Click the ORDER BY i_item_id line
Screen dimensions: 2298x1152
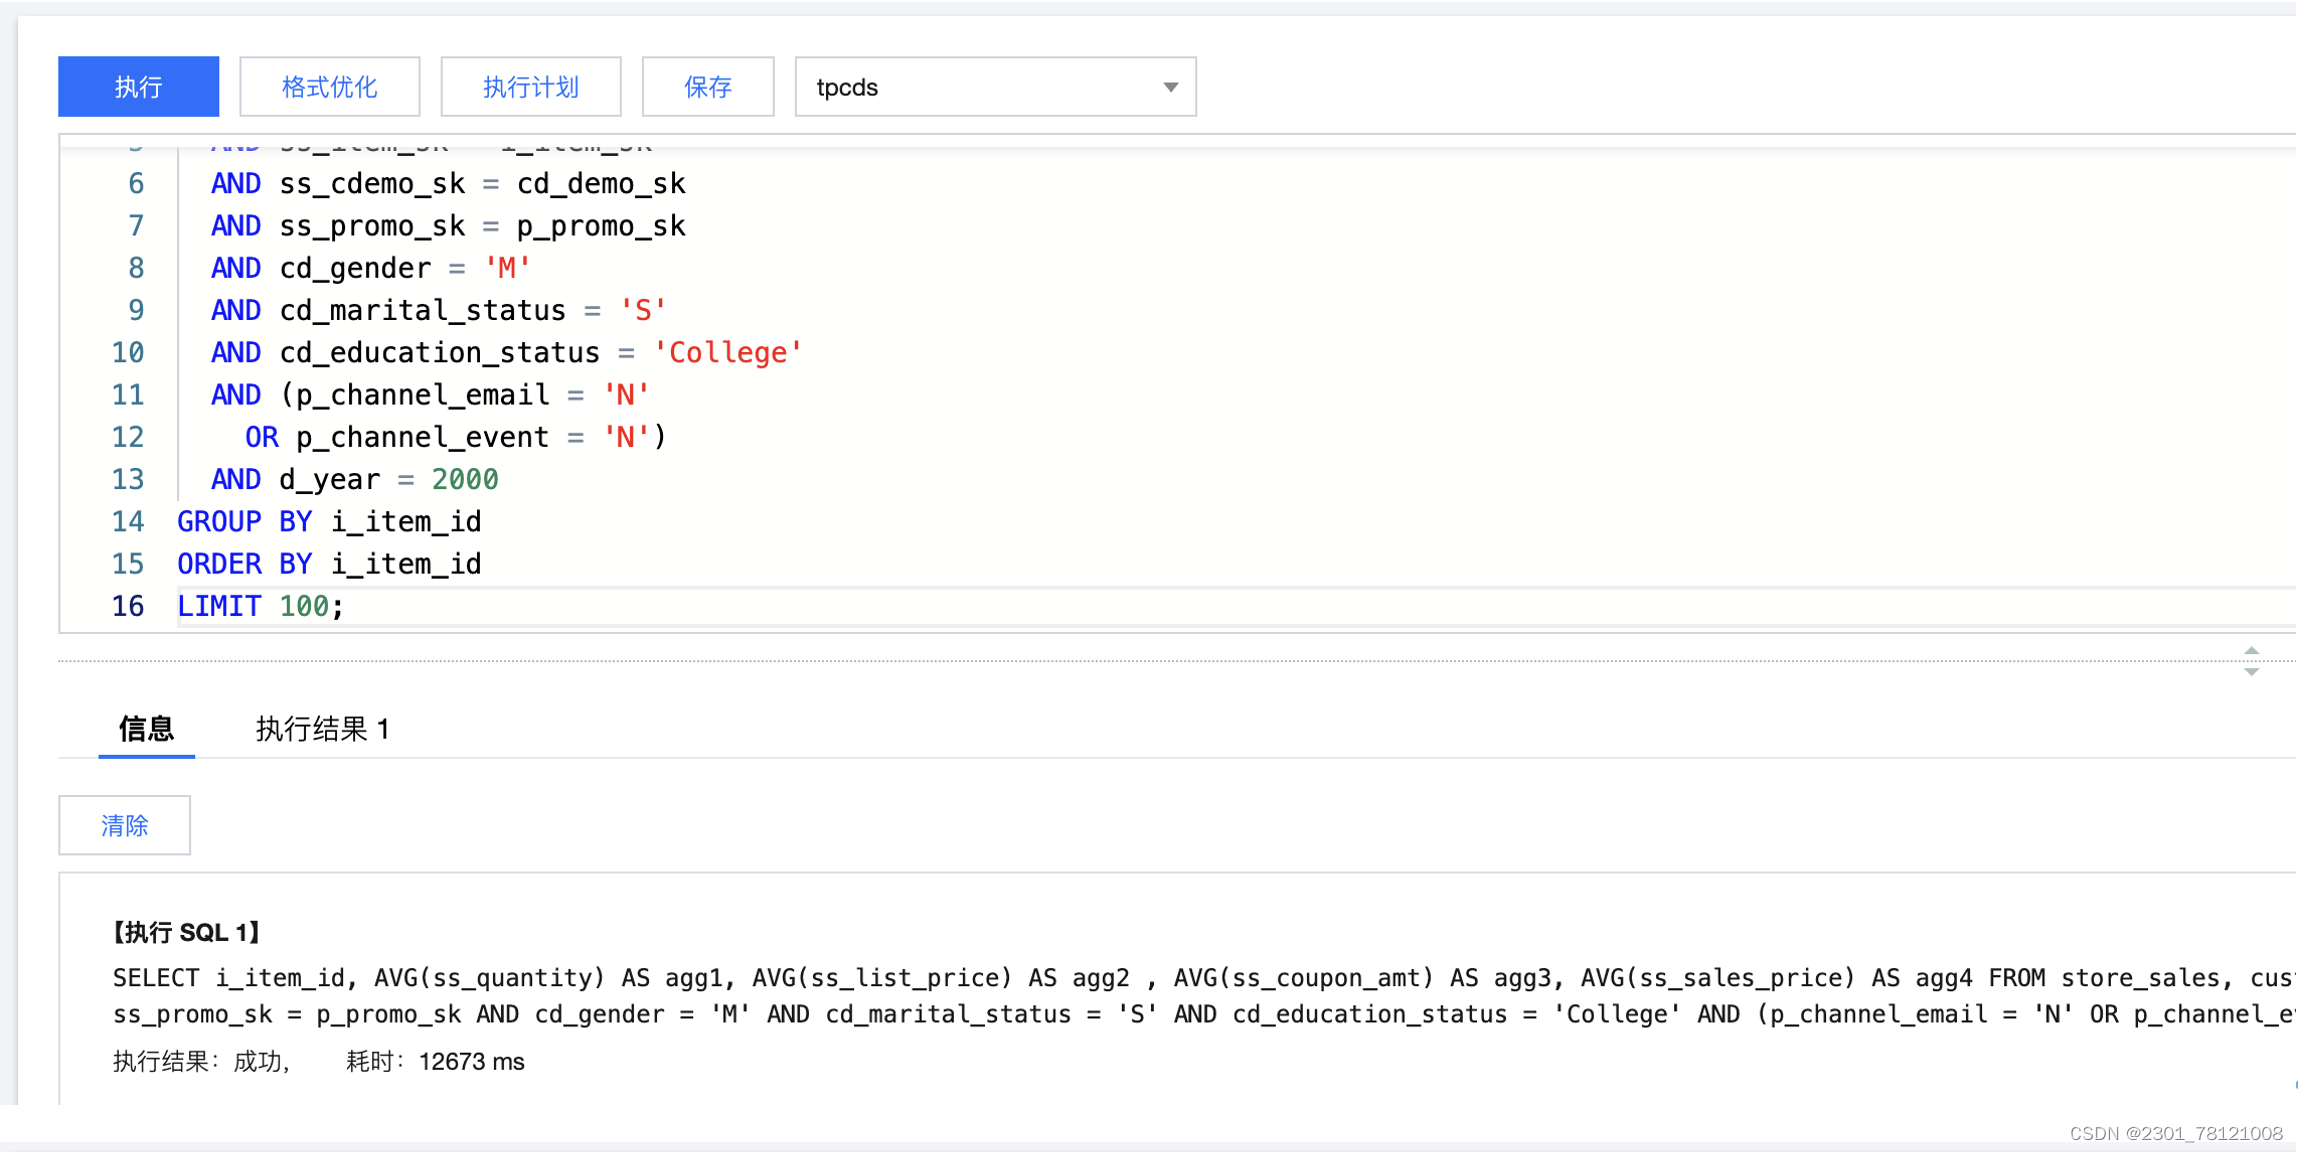point(329,564)
